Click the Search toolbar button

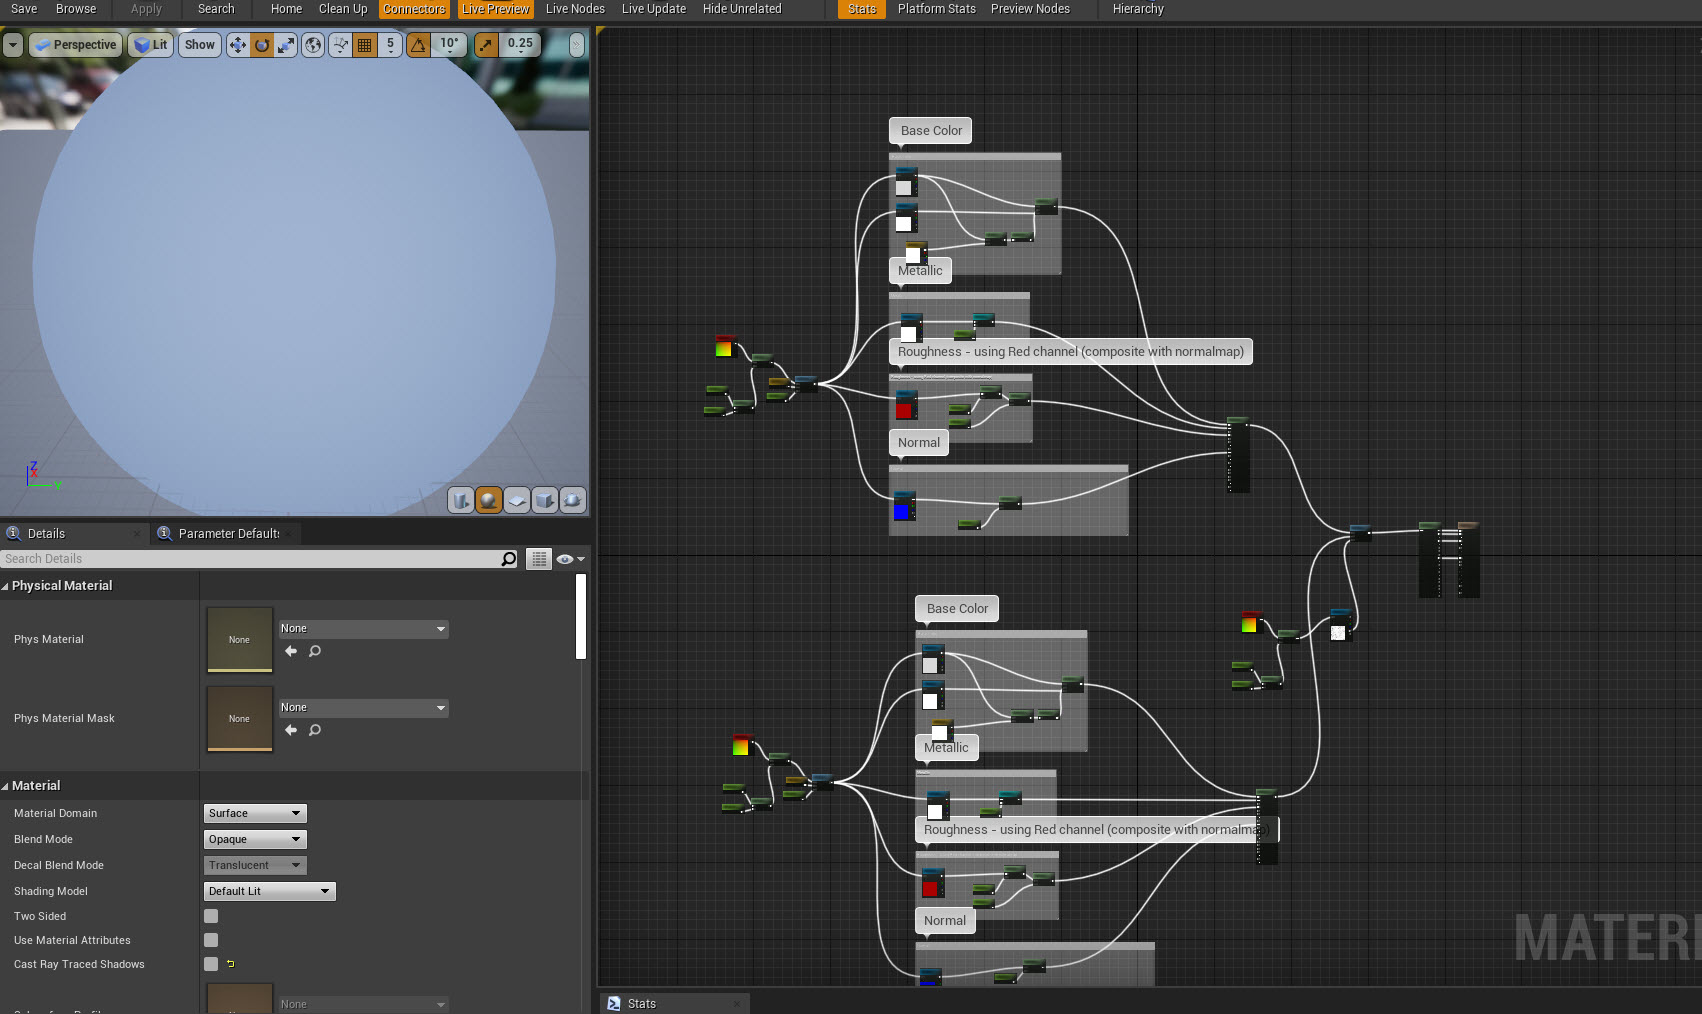216,9
